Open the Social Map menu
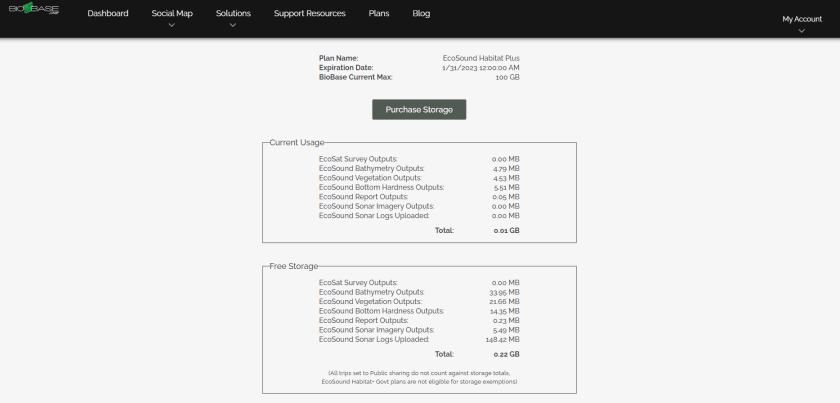The width and height of the screenshot is (840, 403). 172,13
